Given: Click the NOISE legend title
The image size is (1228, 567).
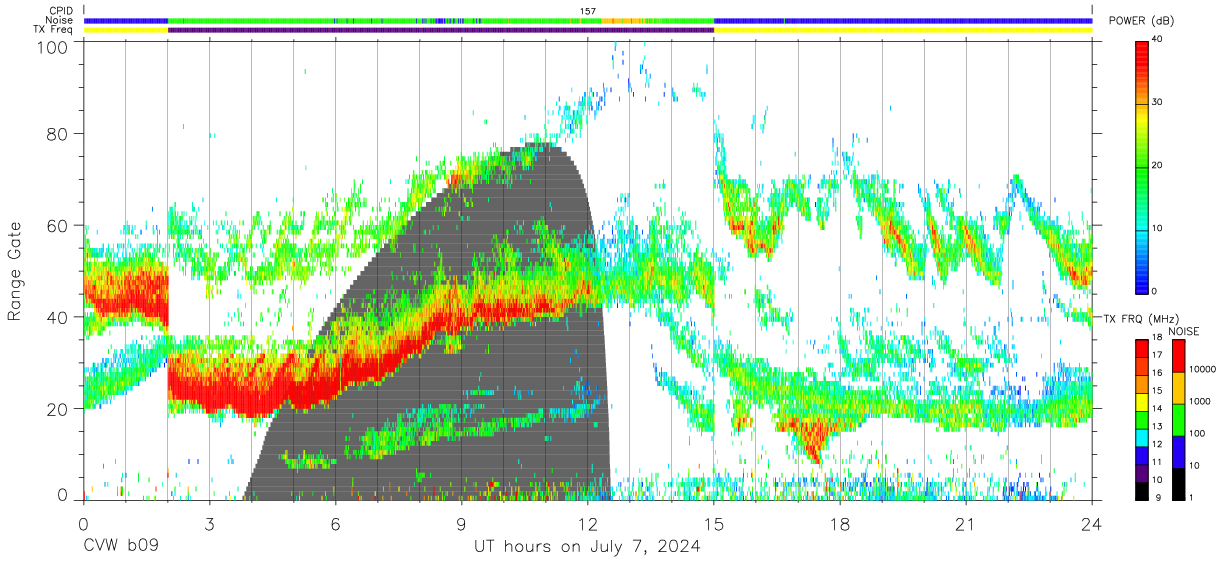Looking at the screenshot, I should [x=1184, y=331].
